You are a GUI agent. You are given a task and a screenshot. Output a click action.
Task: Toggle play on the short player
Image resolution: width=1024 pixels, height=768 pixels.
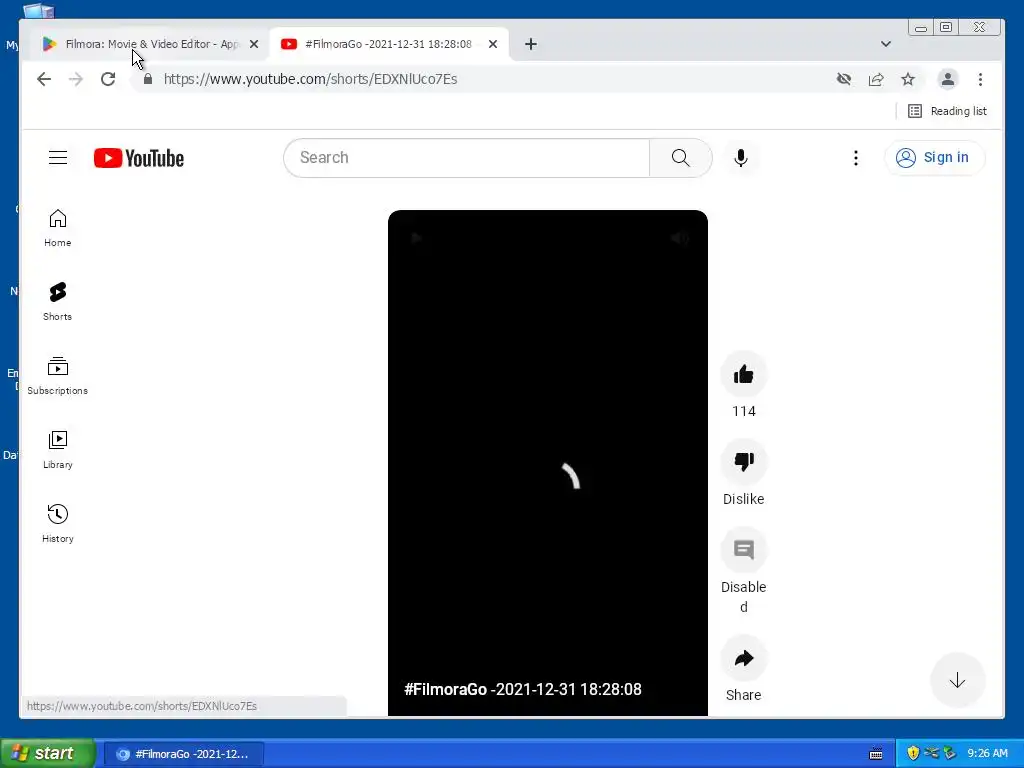[x=416, y=238]
